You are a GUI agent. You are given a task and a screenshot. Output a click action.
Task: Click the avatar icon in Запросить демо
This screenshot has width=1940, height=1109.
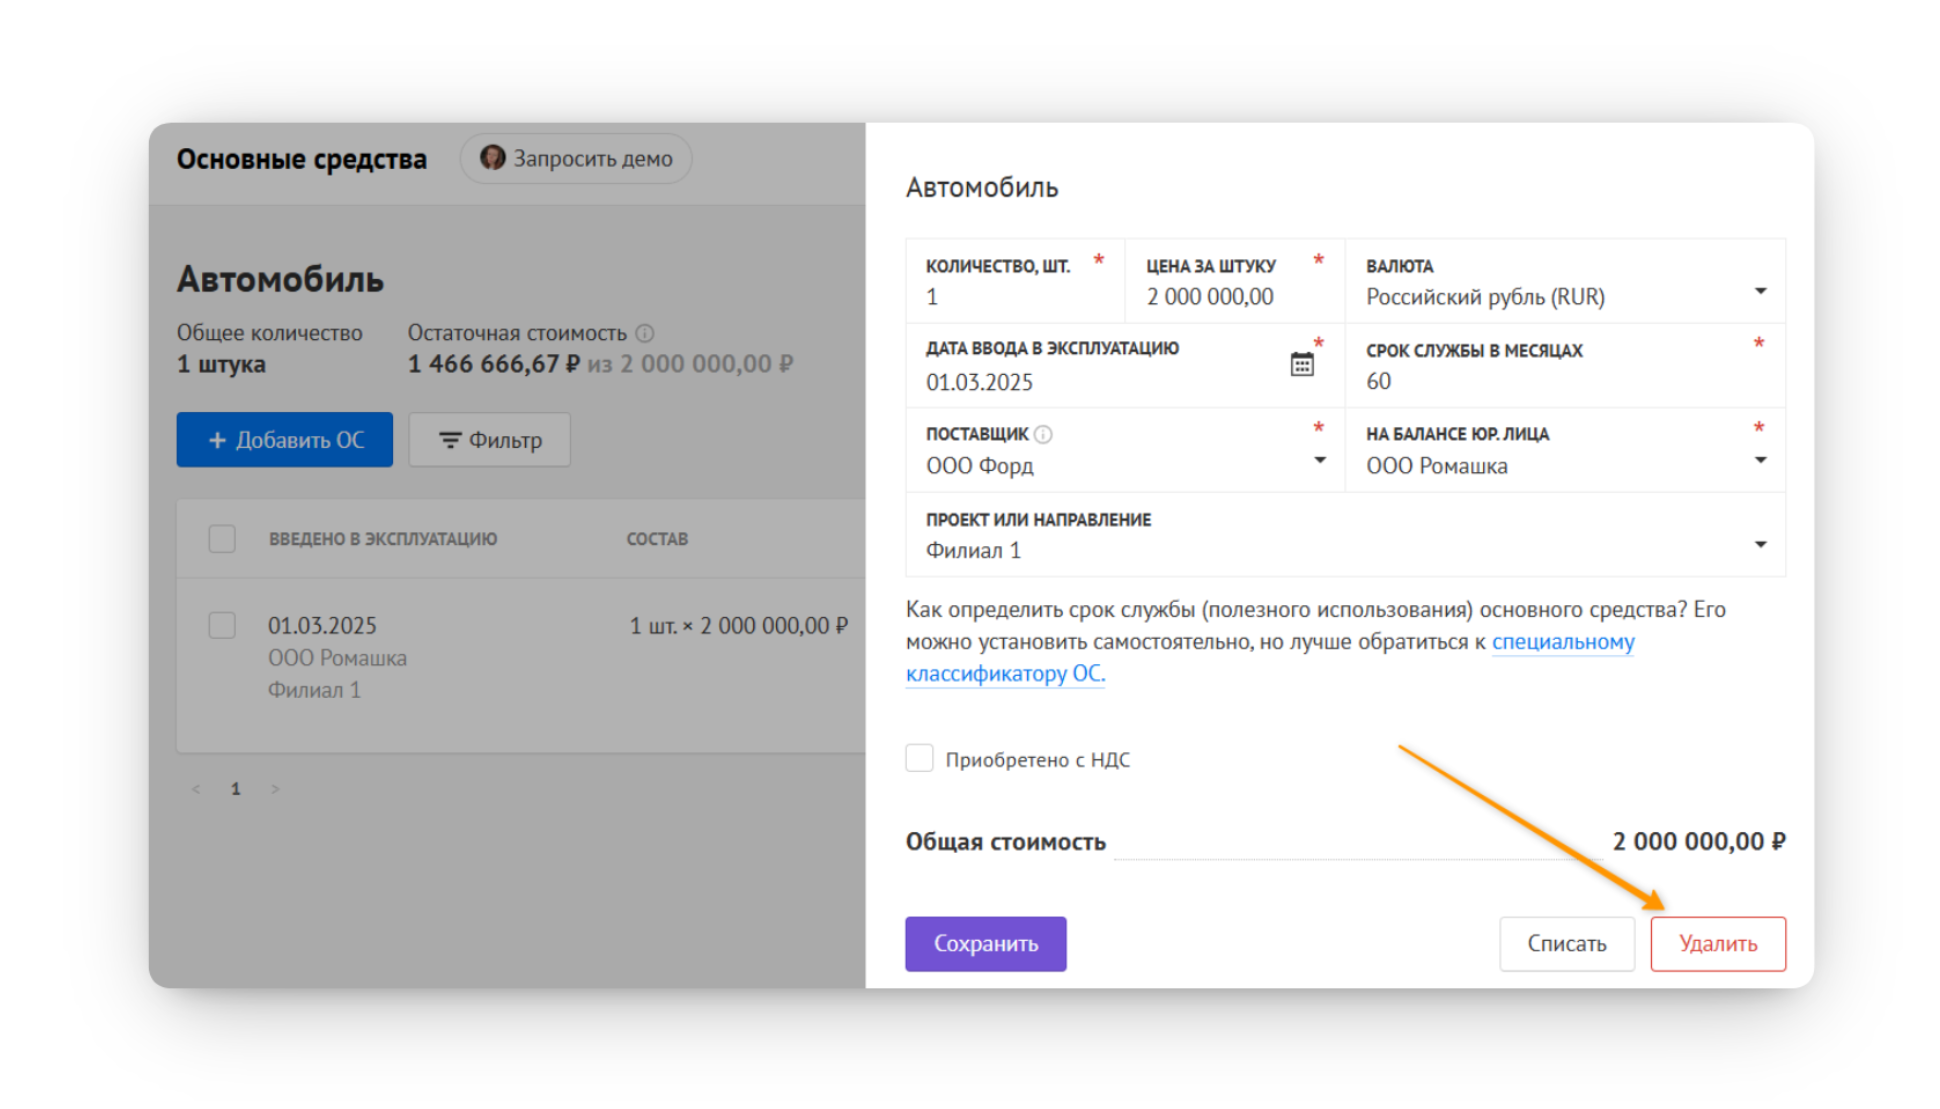[492, 158]
